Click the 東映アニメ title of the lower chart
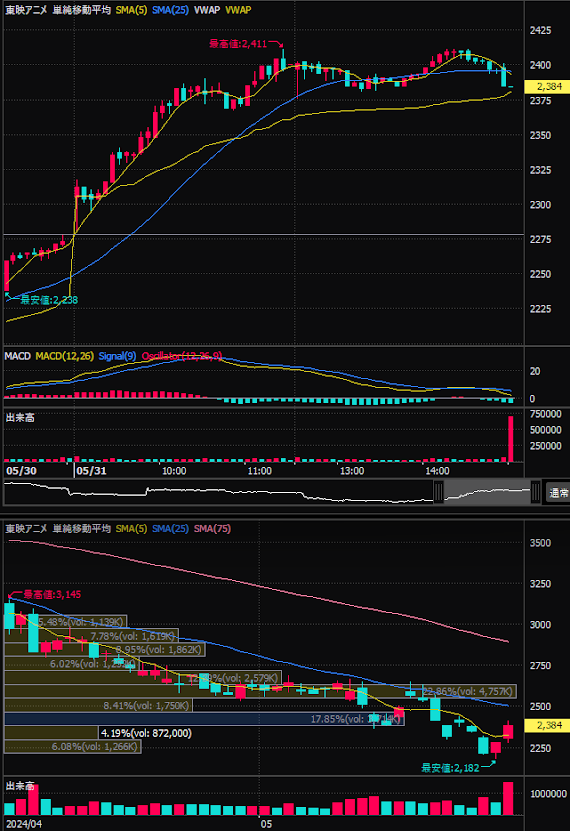 [x=26, y=528]
